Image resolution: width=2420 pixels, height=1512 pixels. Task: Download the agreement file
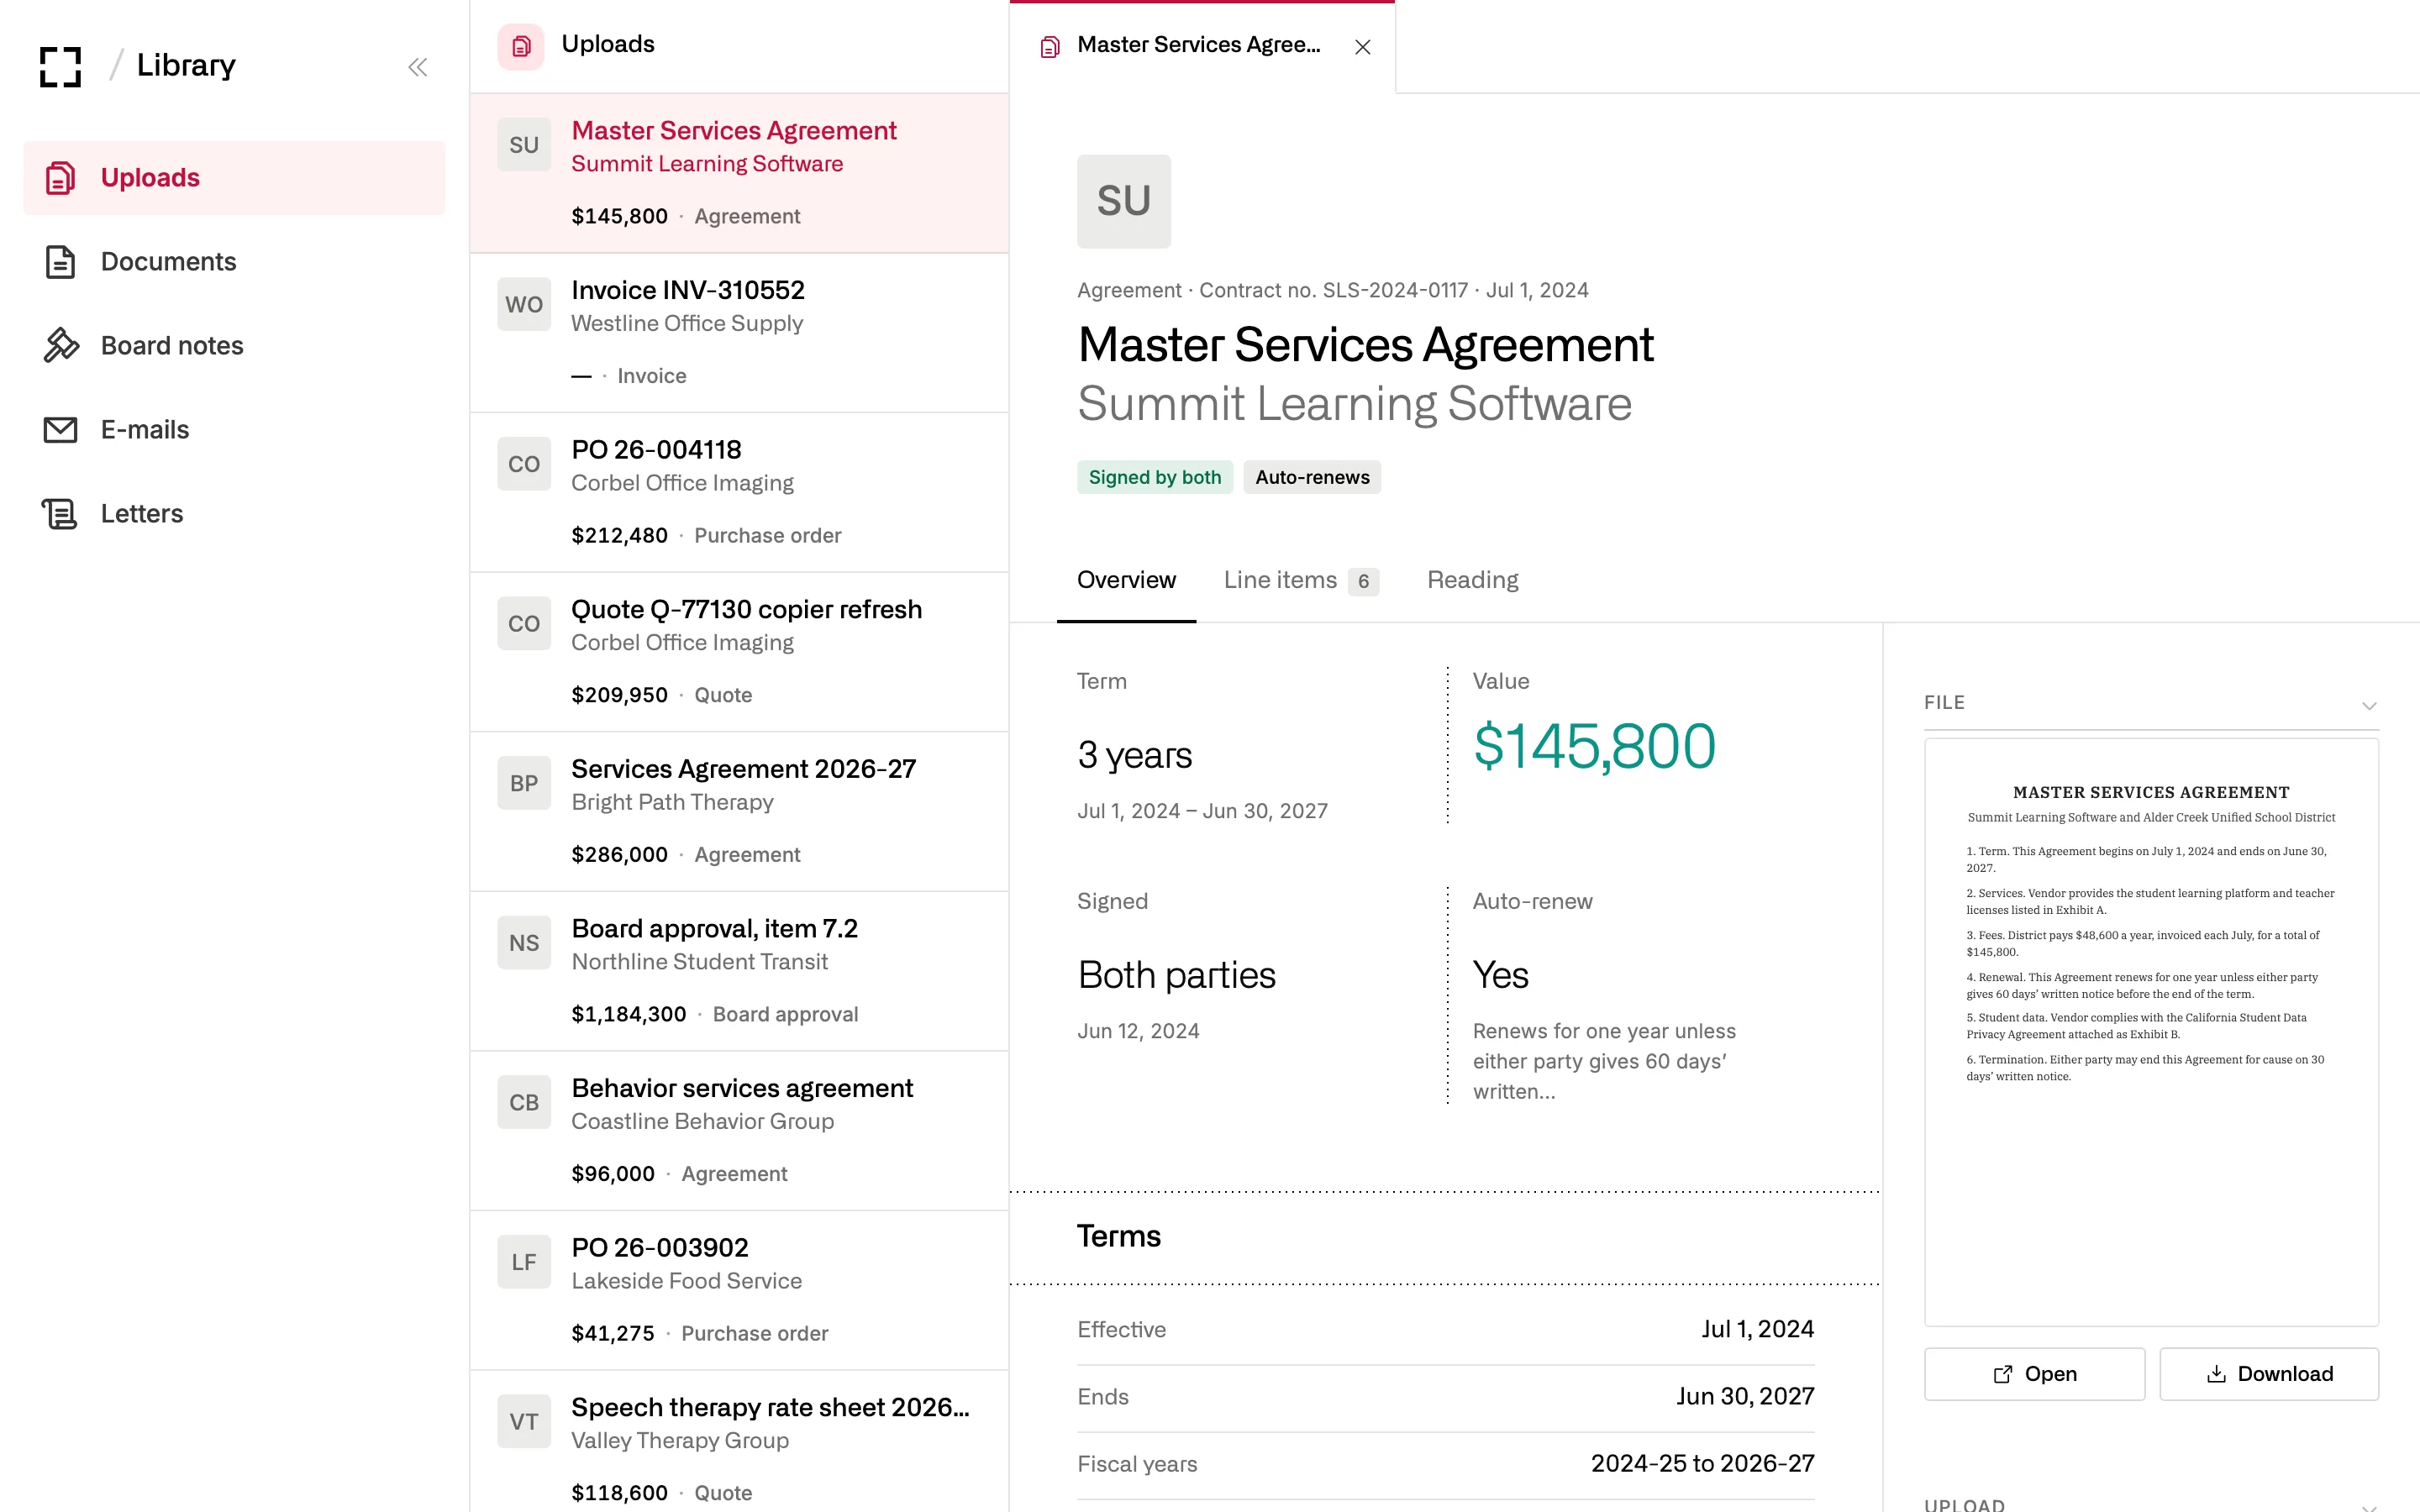pos(2269,1374)
